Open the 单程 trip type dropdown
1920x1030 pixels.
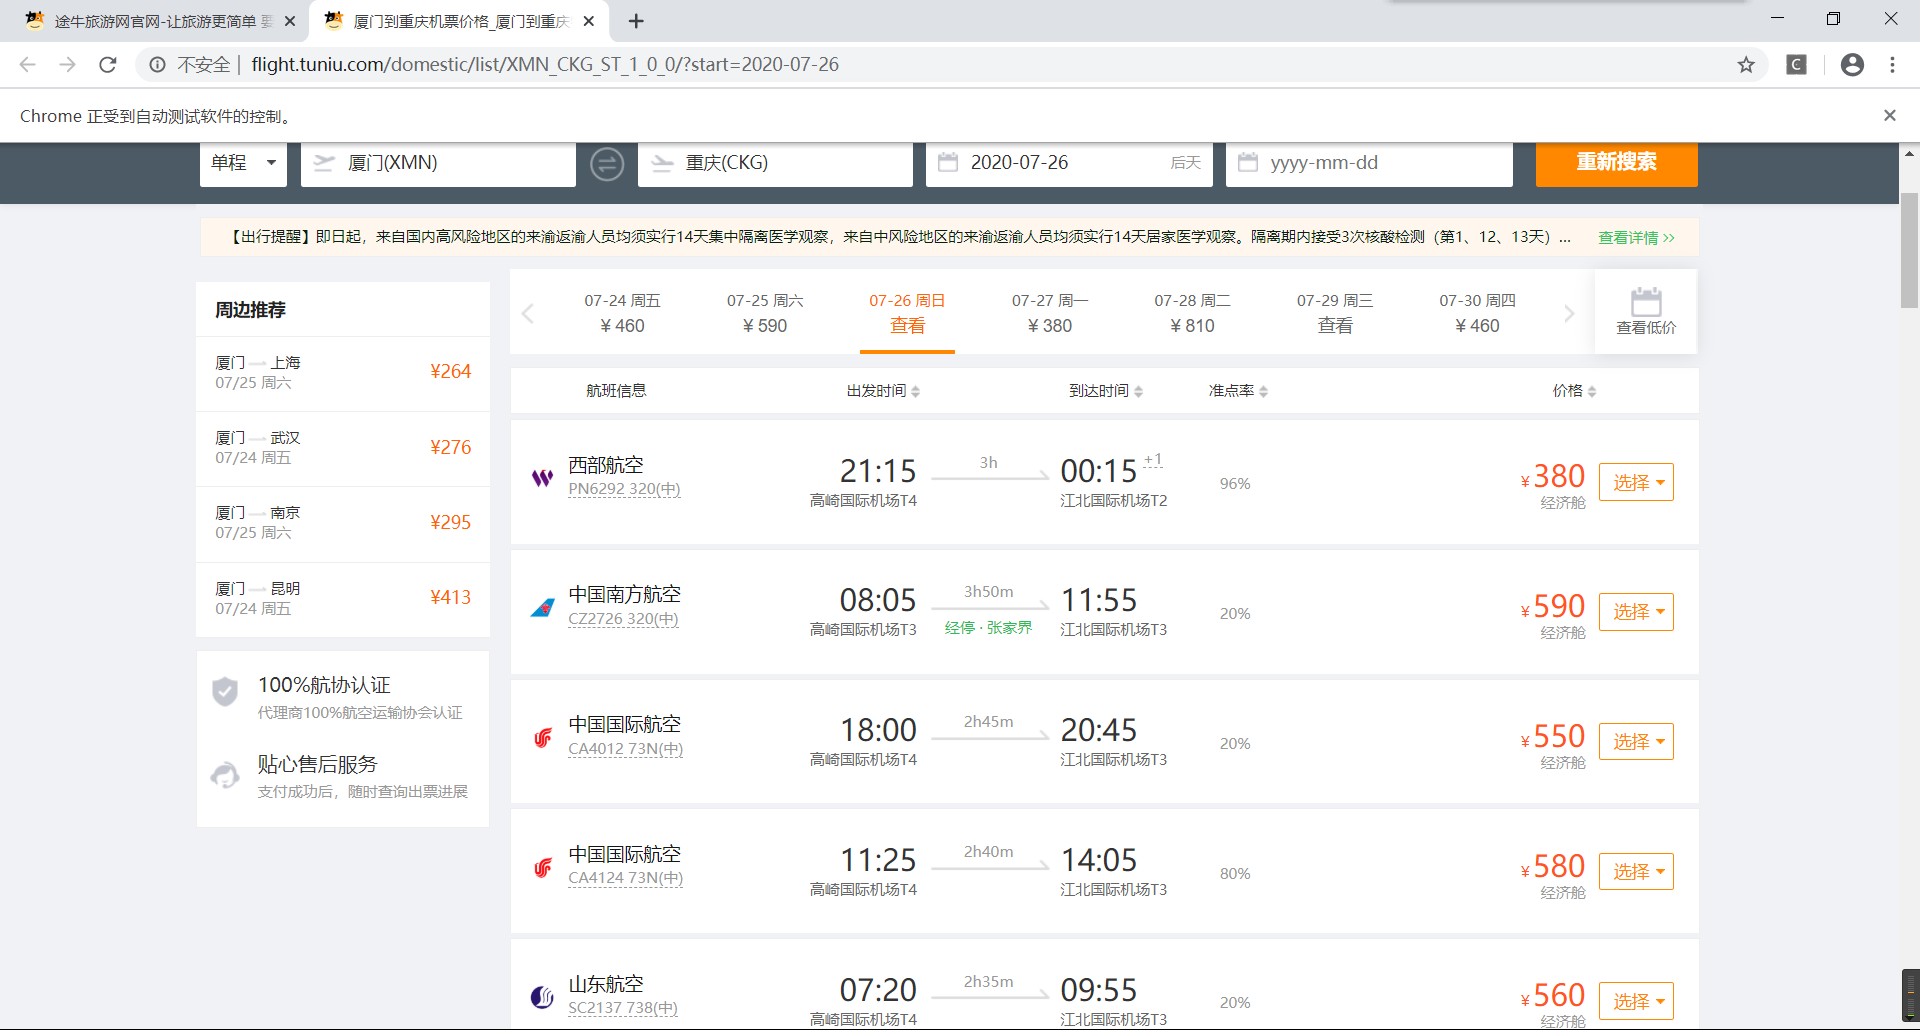(243, 163)
